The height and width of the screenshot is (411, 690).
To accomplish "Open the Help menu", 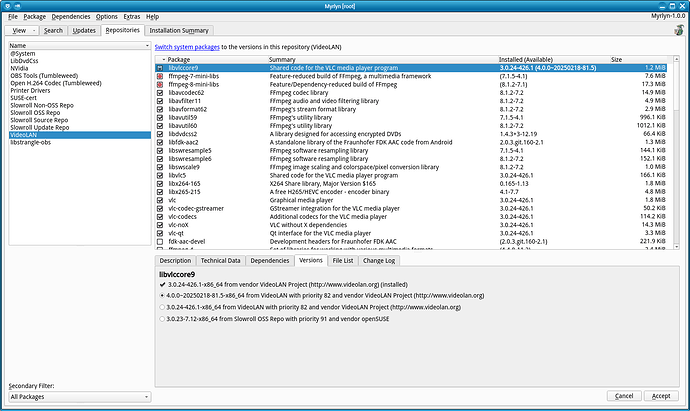I will (x=152, y=17).
